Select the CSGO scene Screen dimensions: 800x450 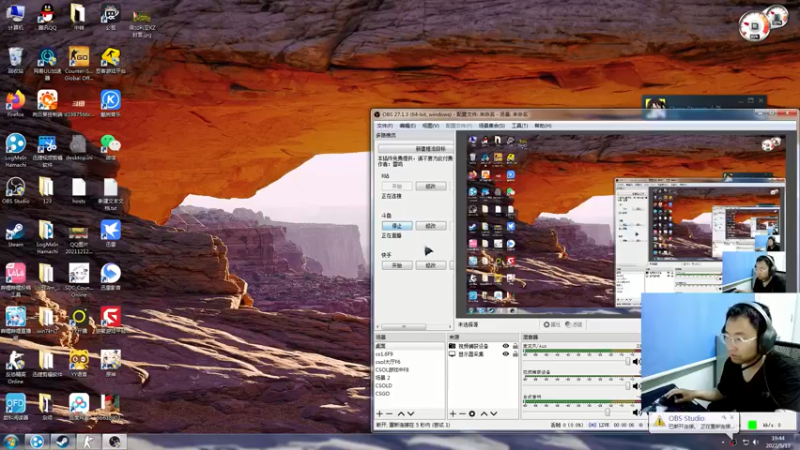click(410, 393)
